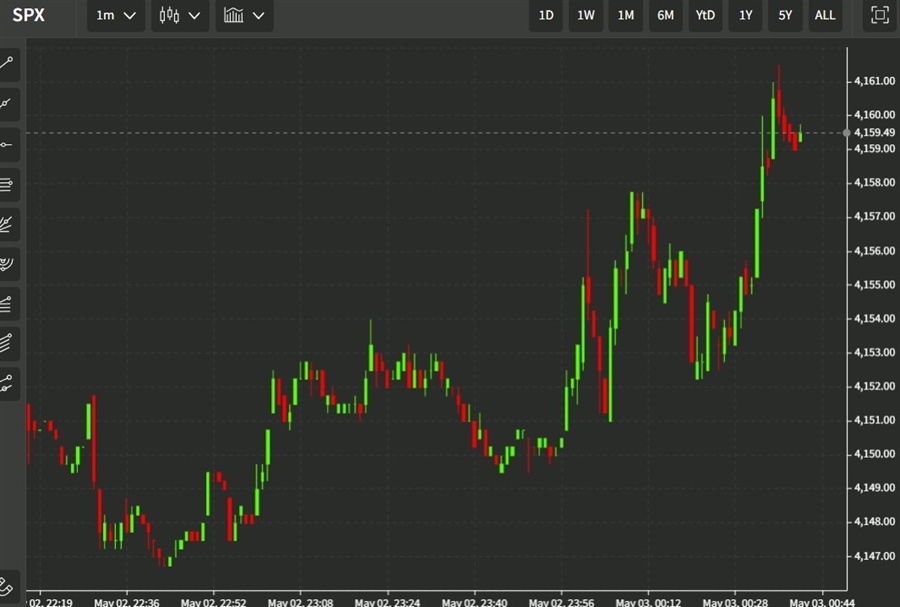The image size is (900, 607).
Task: Click the 1W range button
Action: pyautogui.click(x=586, y=15)
